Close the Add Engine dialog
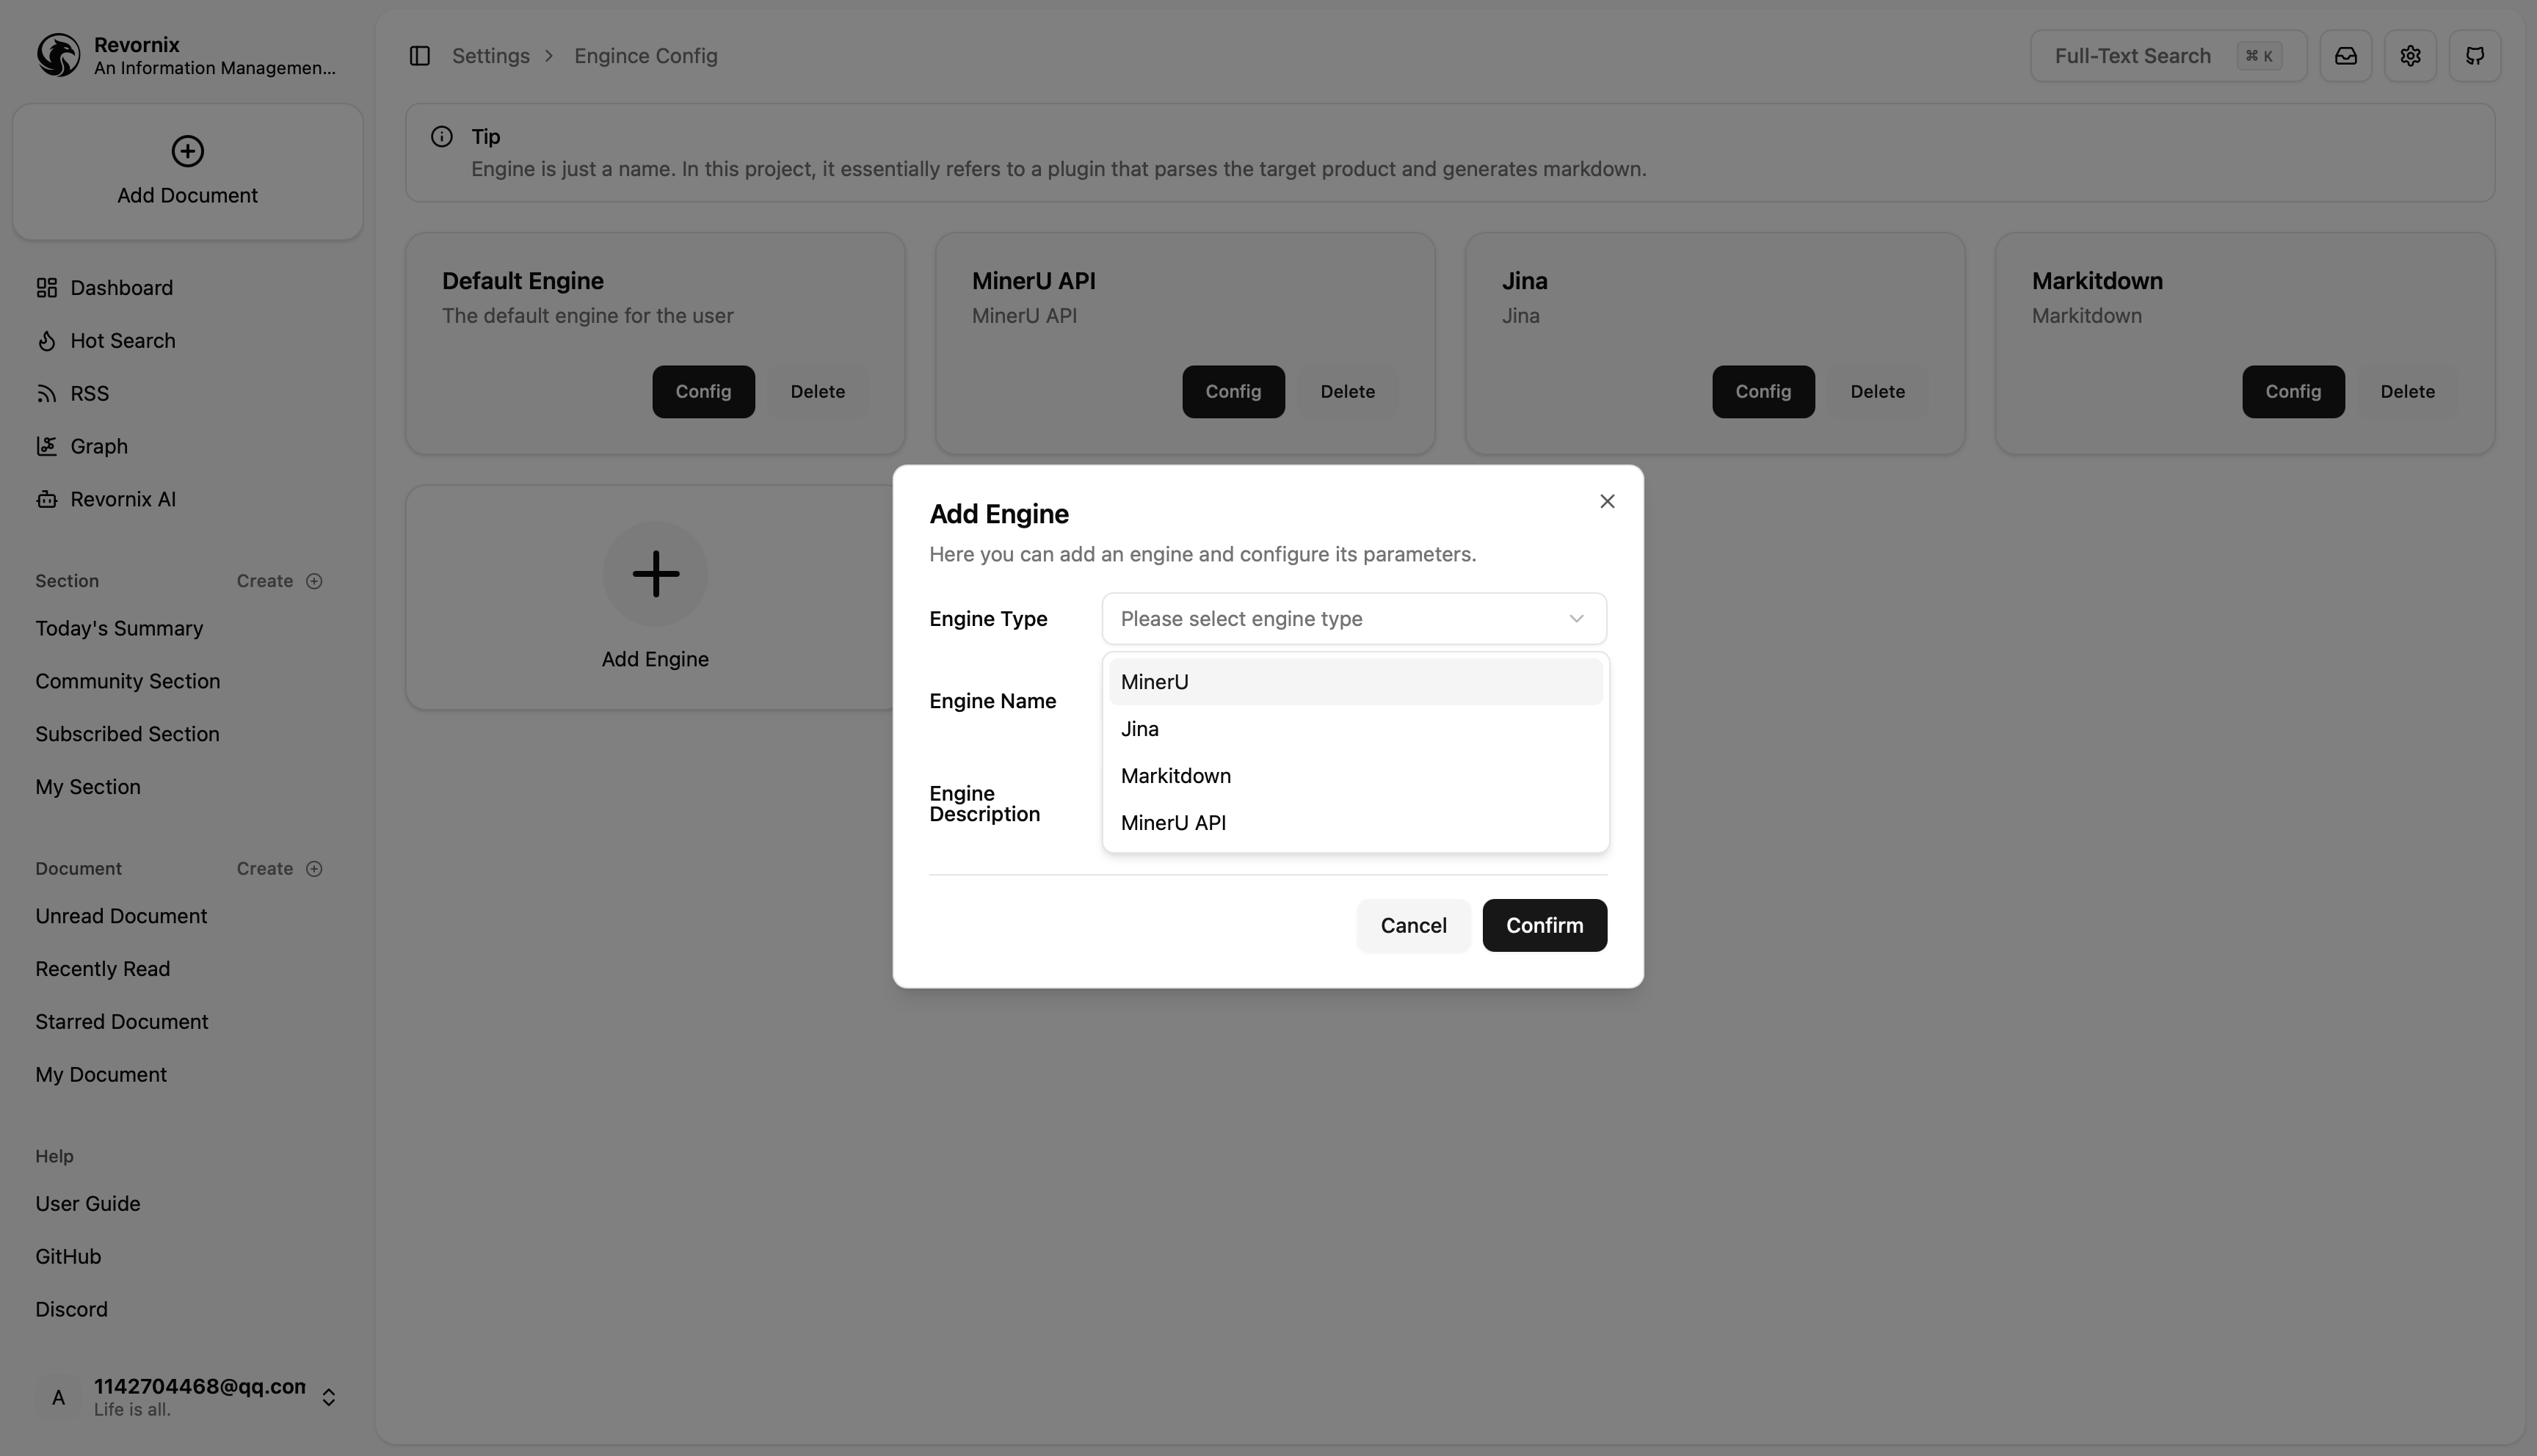The image size is (2537, 1456). pos(1606,501)
